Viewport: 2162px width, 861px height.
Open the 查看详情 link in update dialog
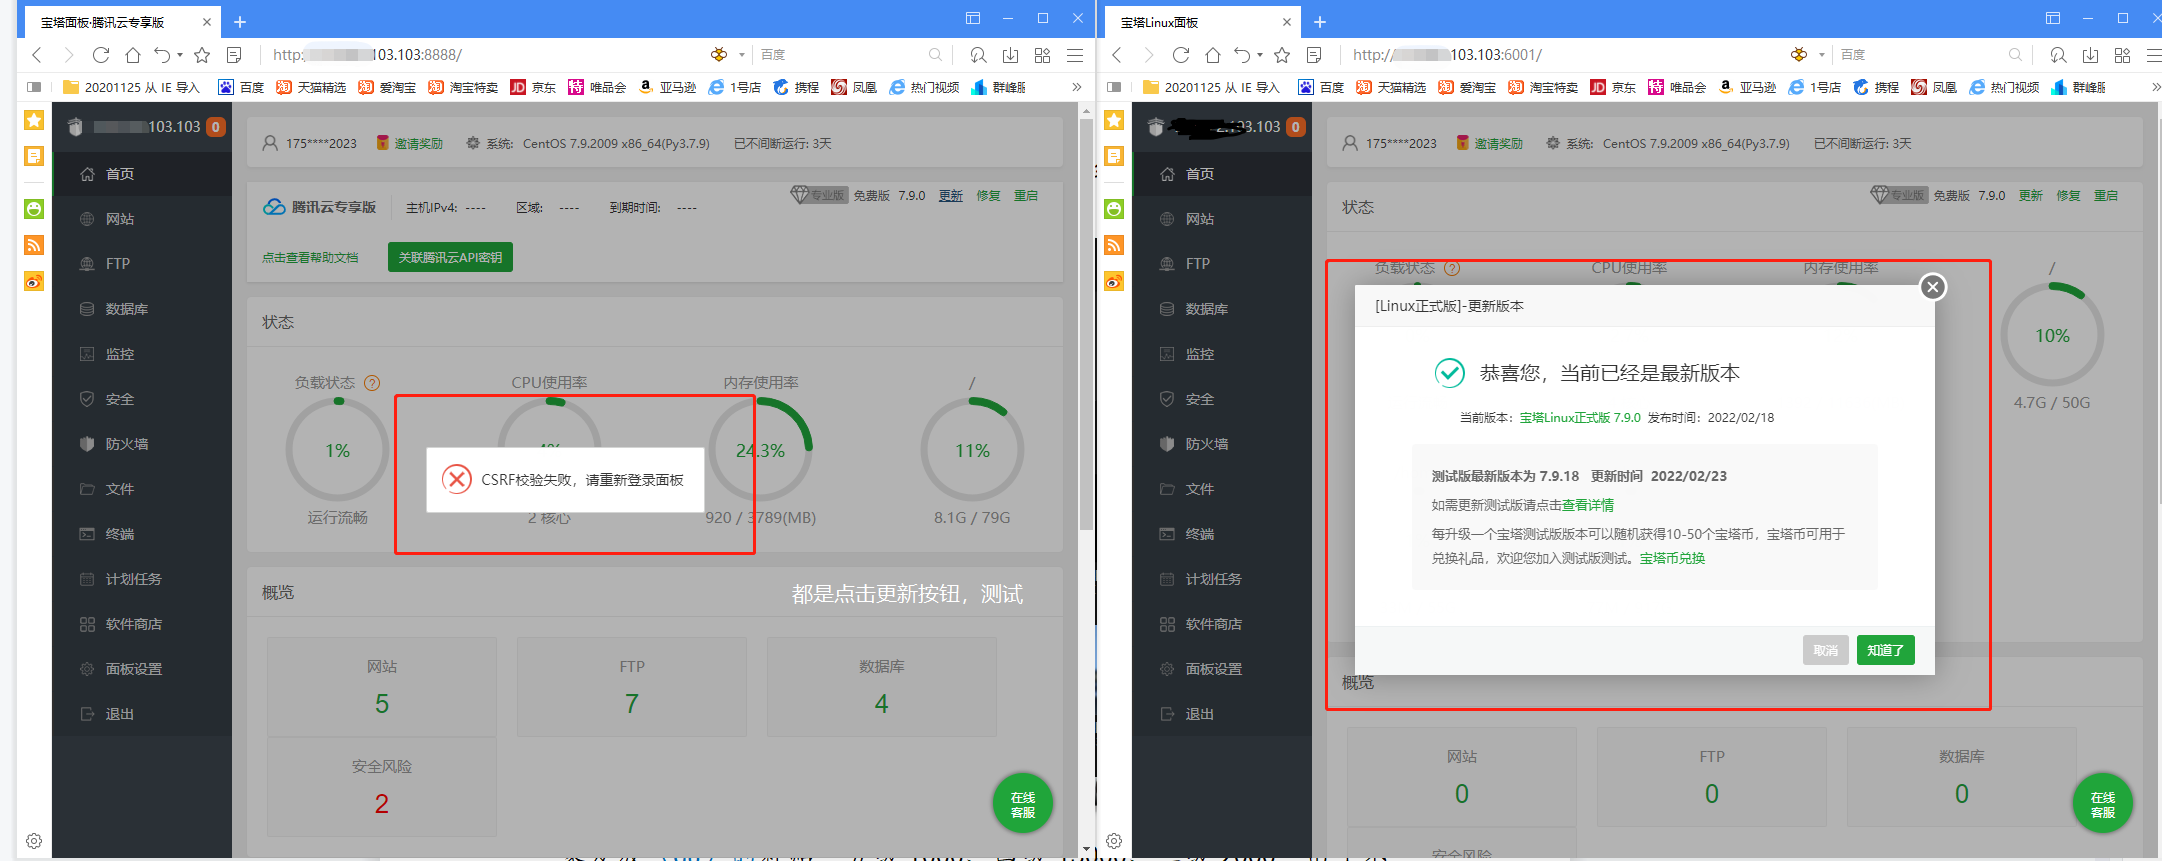click(1588, 505)
